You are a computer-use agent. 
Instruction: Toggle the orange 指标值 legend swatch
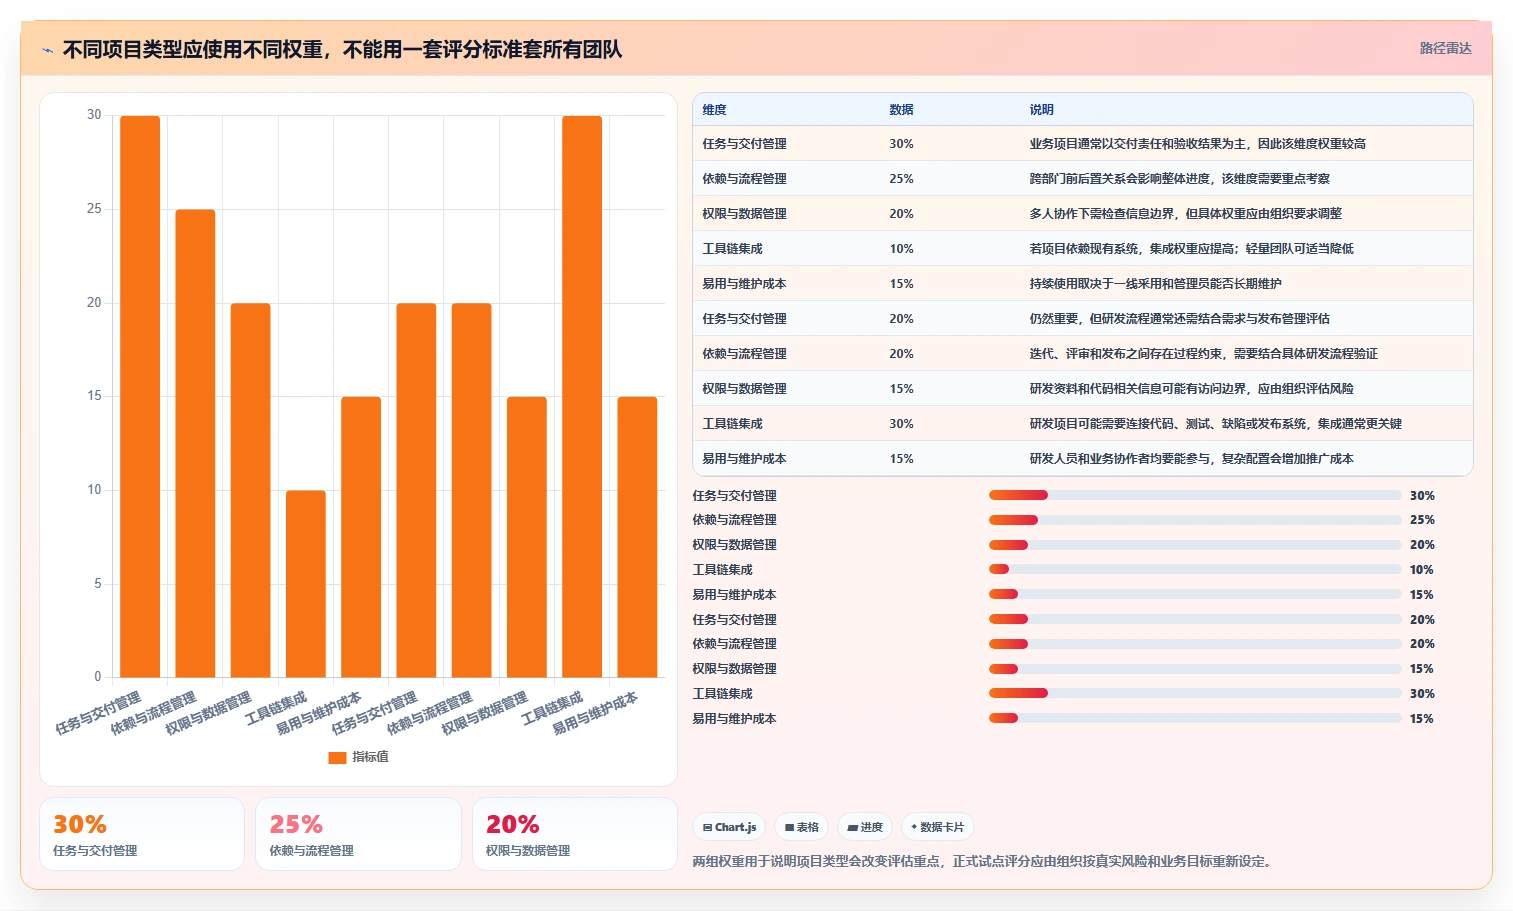pyautogui.click(x=337, y=757)
